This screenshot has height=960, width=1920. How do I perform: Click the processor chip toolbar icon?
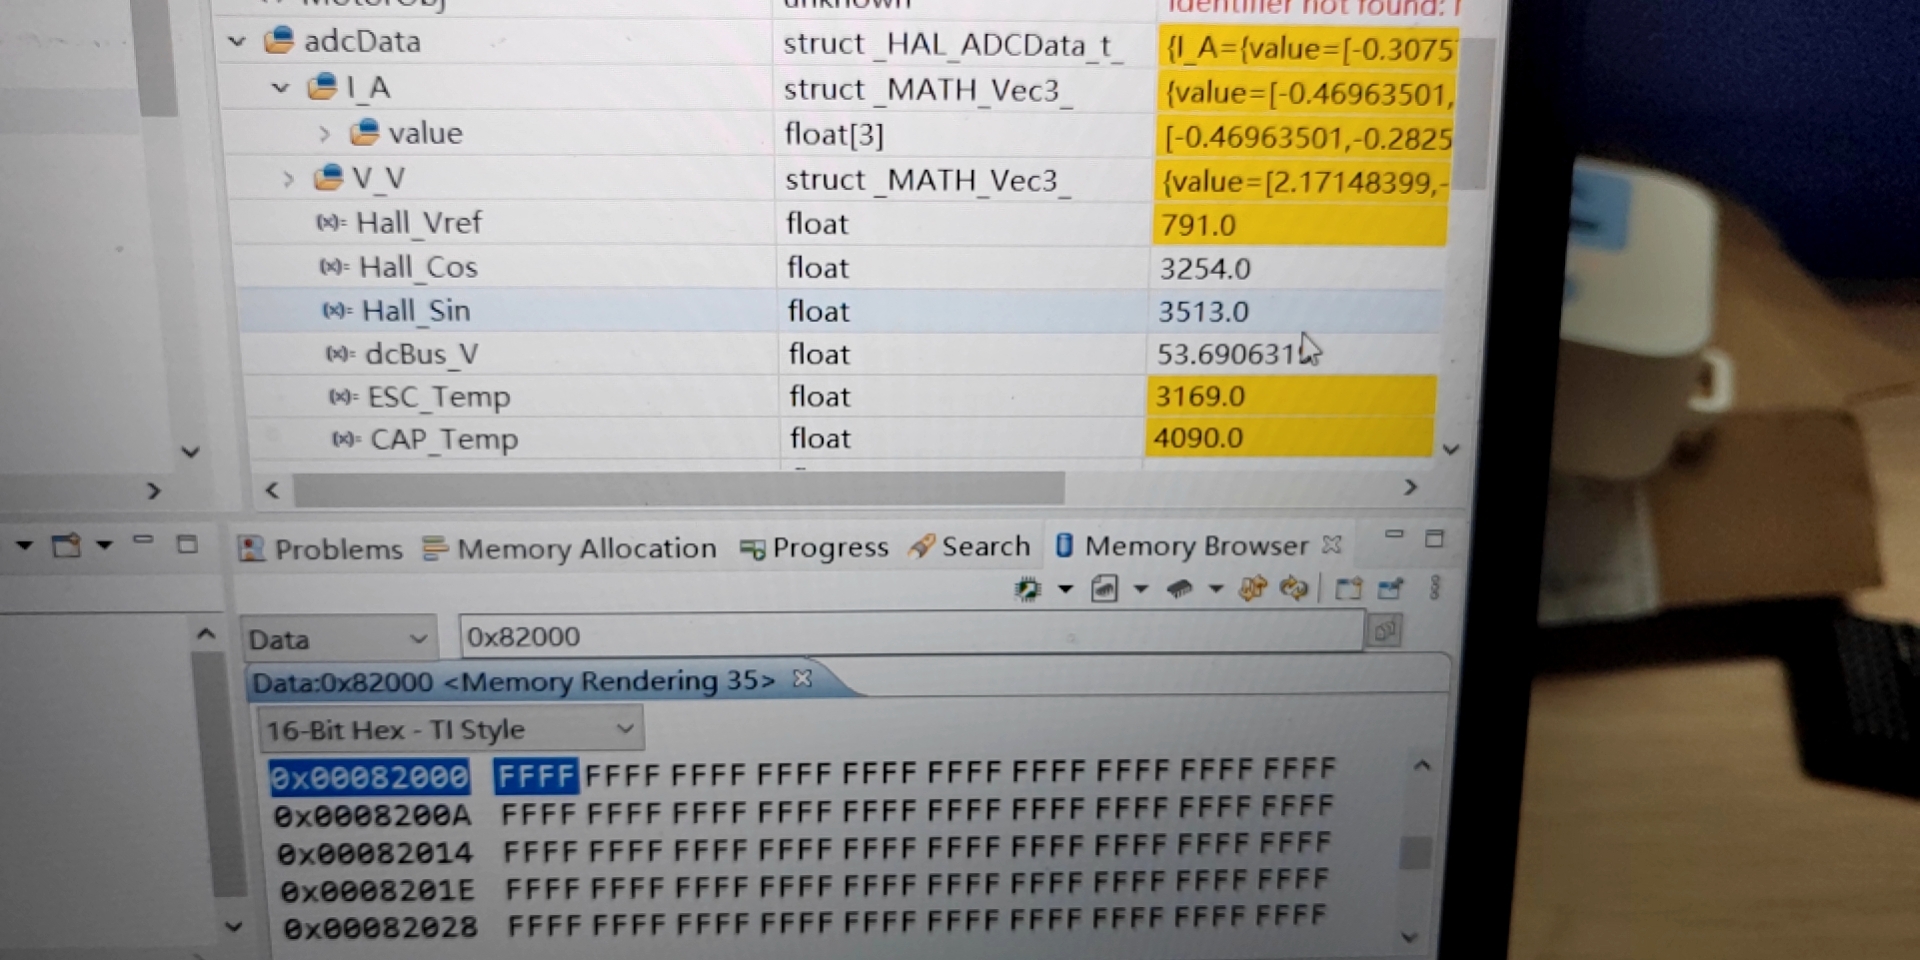[1027, 589]
